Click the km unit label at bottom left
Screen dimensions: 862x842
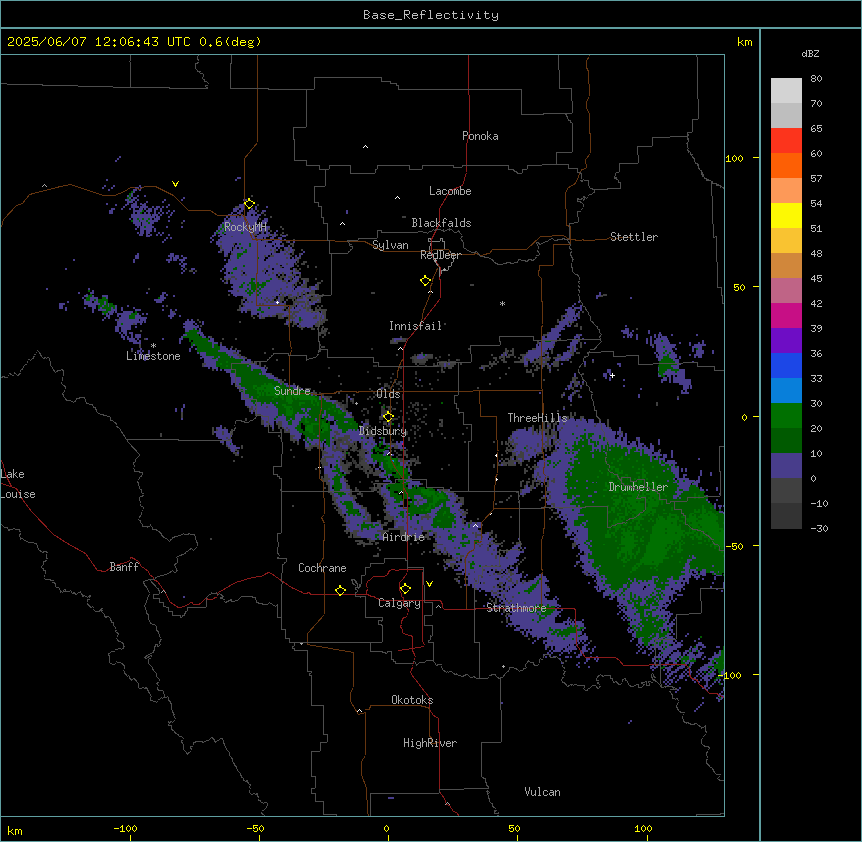click(15, 830)
